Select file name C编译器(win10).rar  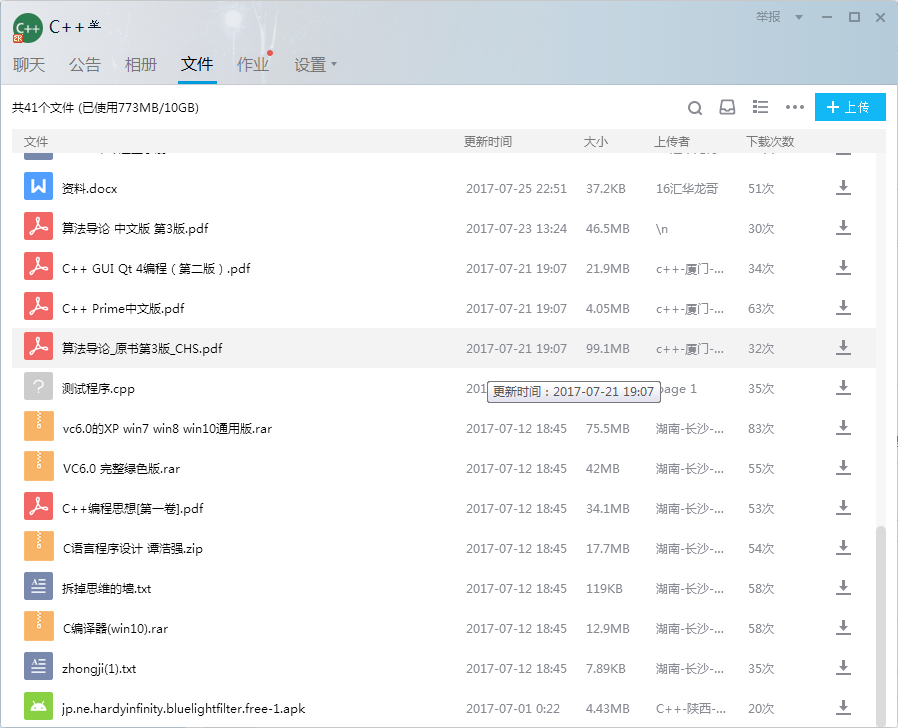point(115,629)
